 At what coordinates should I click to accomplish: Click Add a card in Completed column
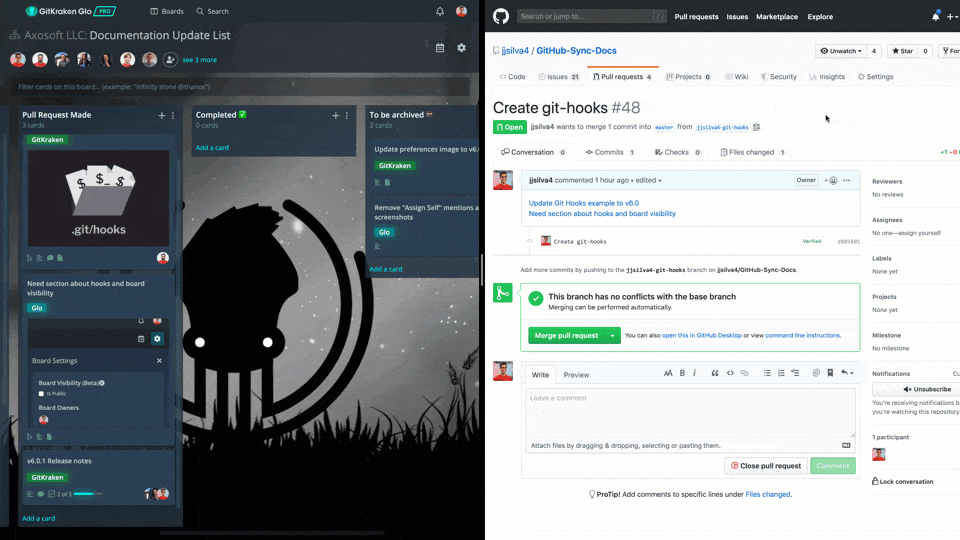[x=212, y=148]
